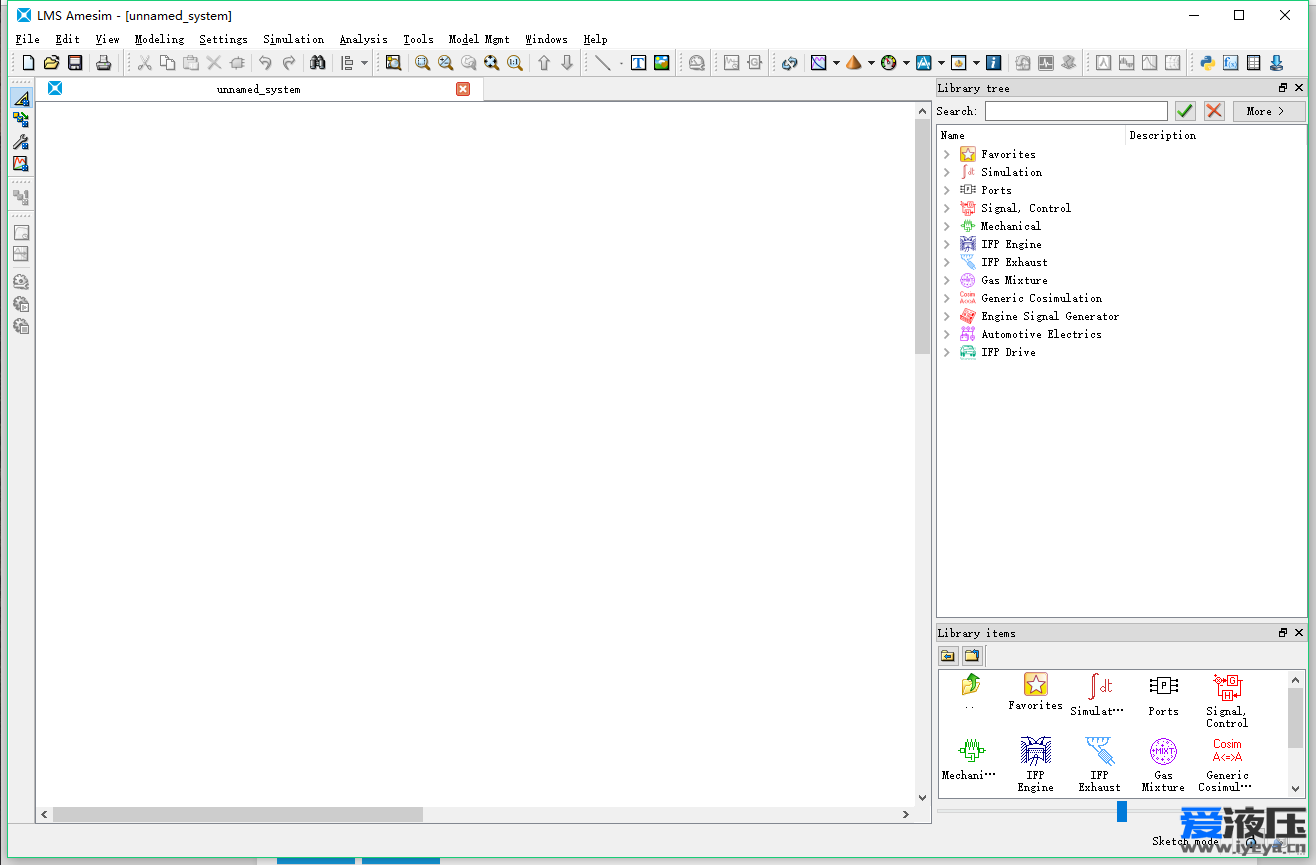Image resolution: width=1316 pixels, height=865 pixels.
Task: Click the Library tree Search field
Action: click(x=1076, y=111)
